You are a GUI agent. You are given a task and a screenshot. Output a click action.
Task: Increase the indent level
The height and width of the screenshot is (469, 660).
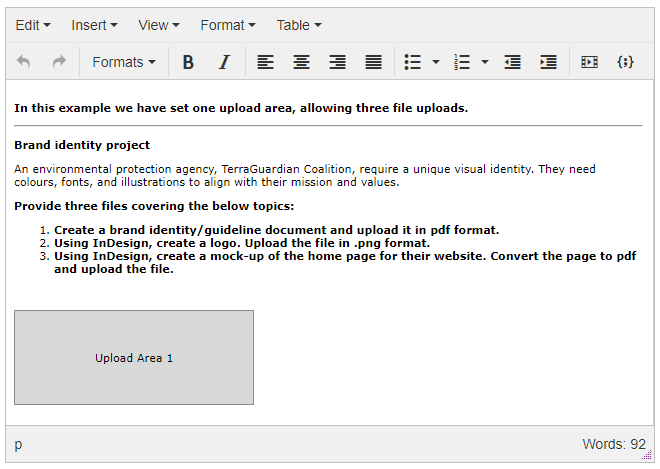pos(548,62)
